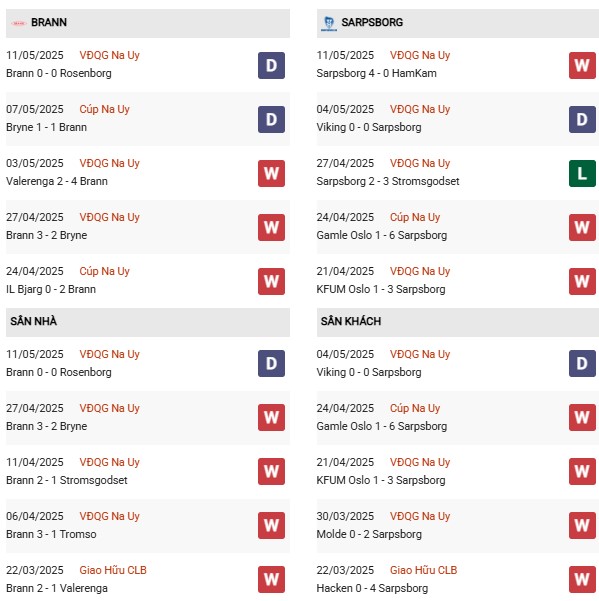Click the Brann 2-1 Stromsgodset match result
The width and height of the screenshot is (599, 601).
pos(67,480)
